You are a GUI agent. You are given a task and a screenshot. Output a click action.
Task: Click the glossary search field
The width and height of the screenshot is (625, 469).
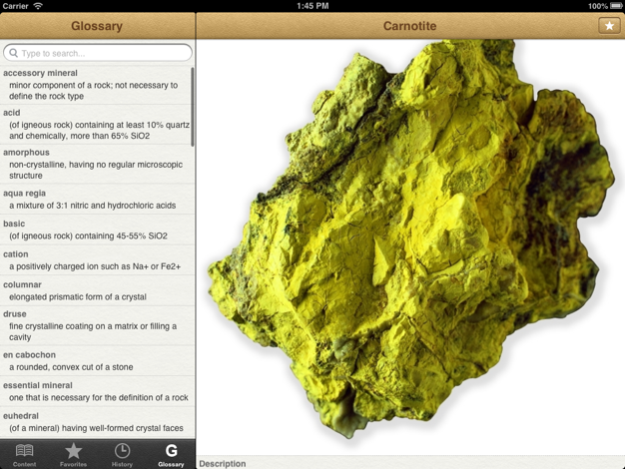[98, 53]
